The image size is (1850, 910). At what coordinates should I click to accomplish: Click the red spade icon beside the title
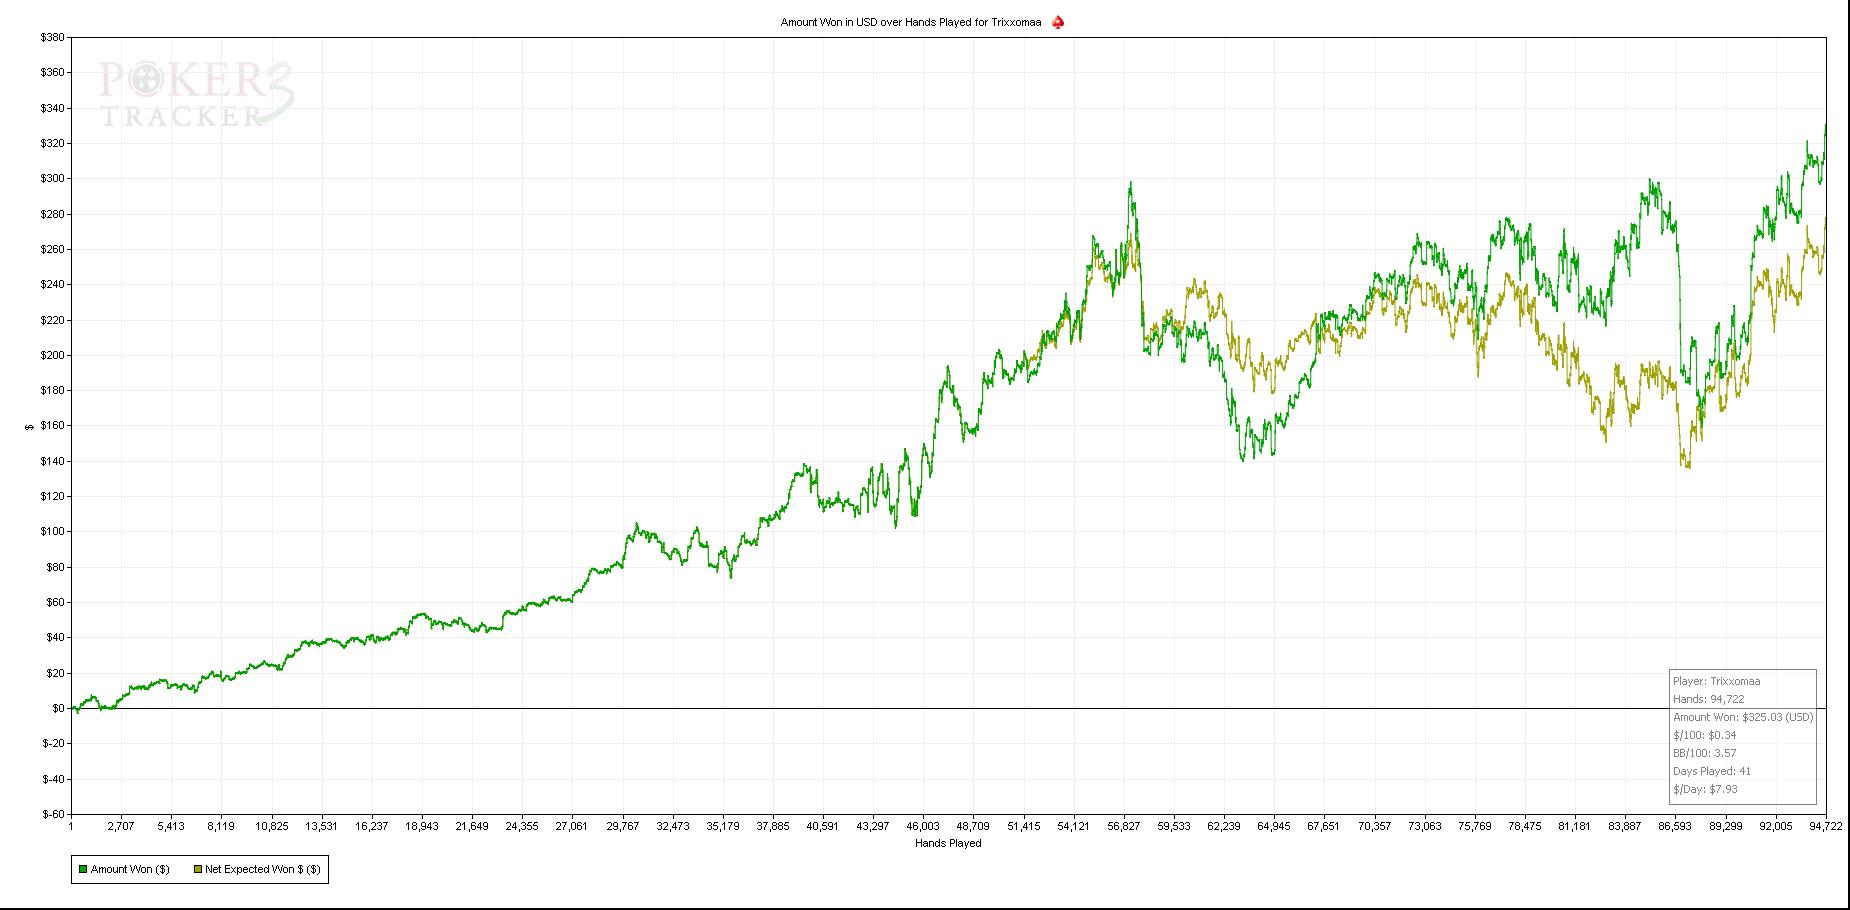click(x=1058, y=22)
